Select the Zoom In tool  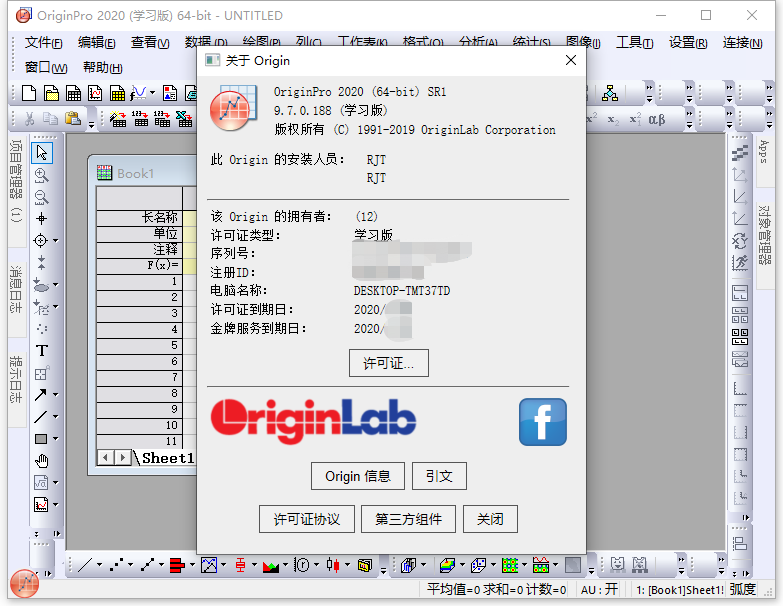(41, 175)
